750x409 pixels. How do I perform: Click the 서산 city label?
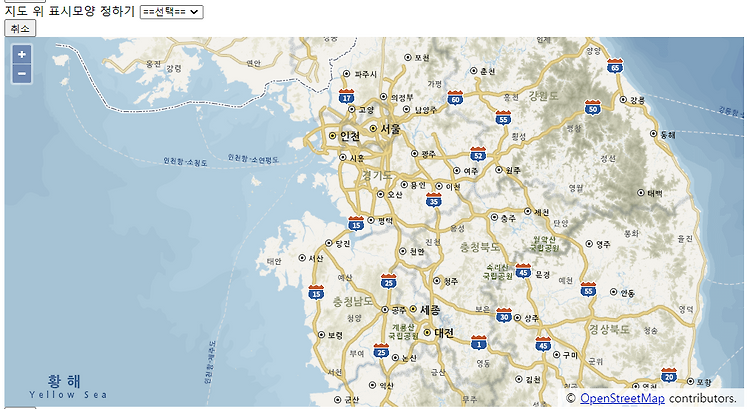coord(316,258)
